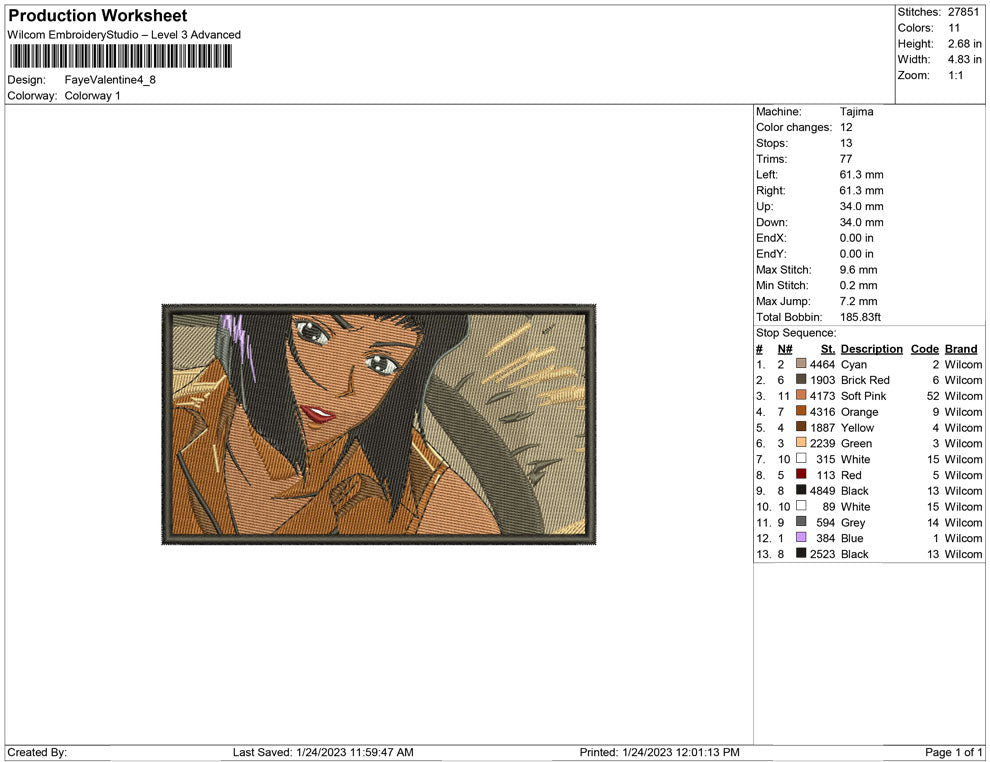This screenshot has width=990, height=762.
Task: Click the stitch count 2523 in stop 13
Action: [x=822, y=554]
